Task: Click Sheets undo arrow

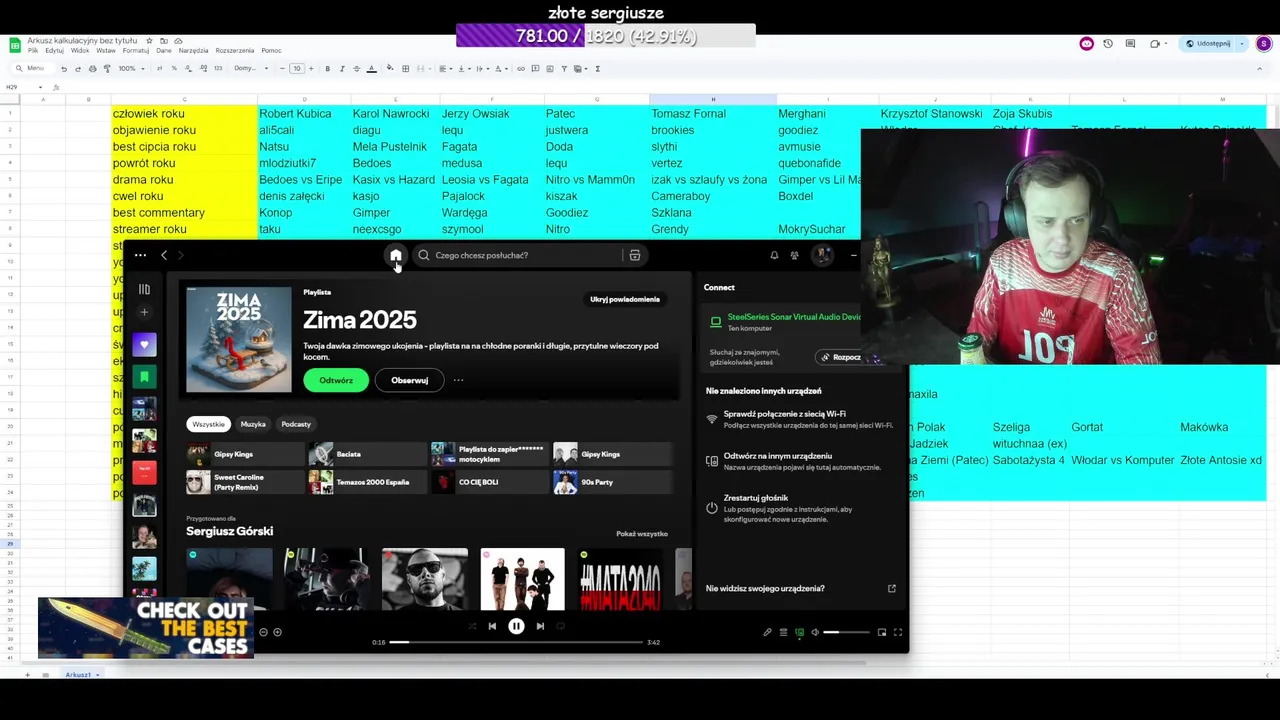Action: tap(64, 69)
